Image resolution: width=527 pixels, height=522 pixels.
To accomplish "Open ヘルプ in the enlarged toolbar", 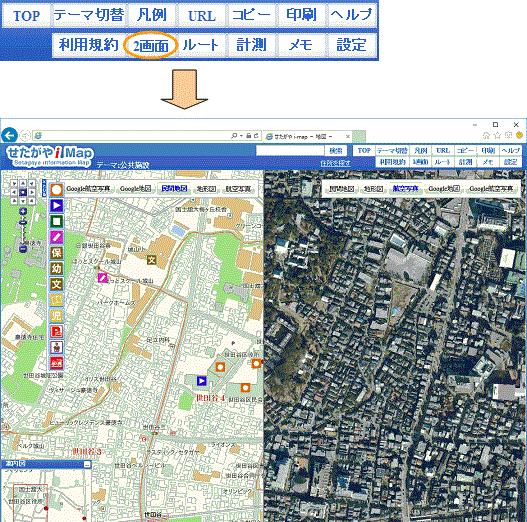I will (x=352, y=15).
